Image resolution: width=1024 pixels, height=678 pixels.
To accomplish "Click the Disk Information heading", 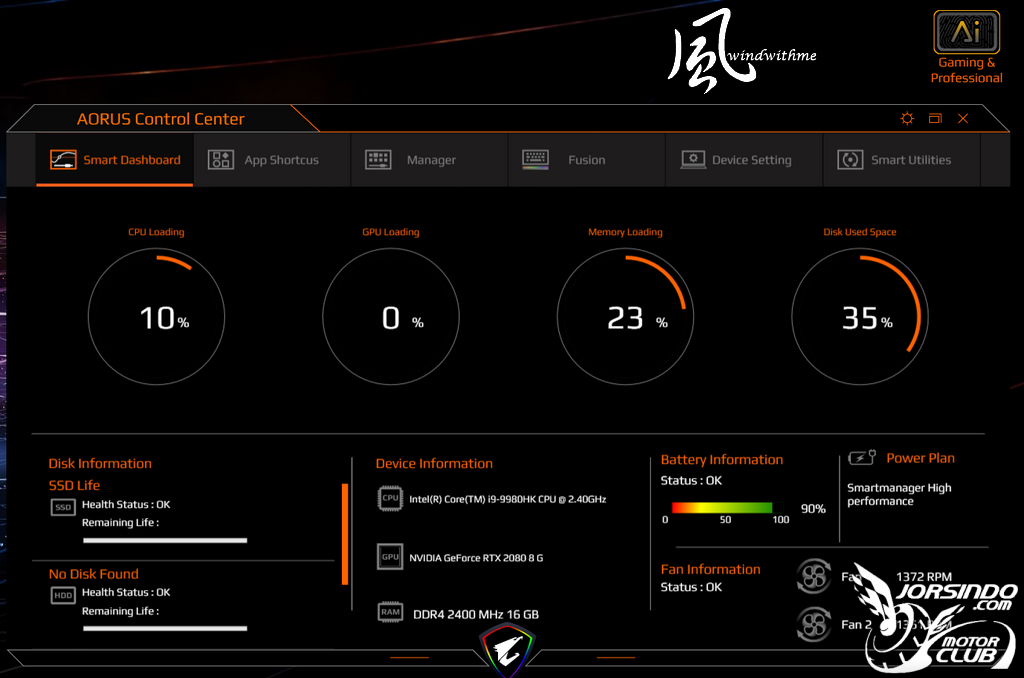I will [100, 464].
